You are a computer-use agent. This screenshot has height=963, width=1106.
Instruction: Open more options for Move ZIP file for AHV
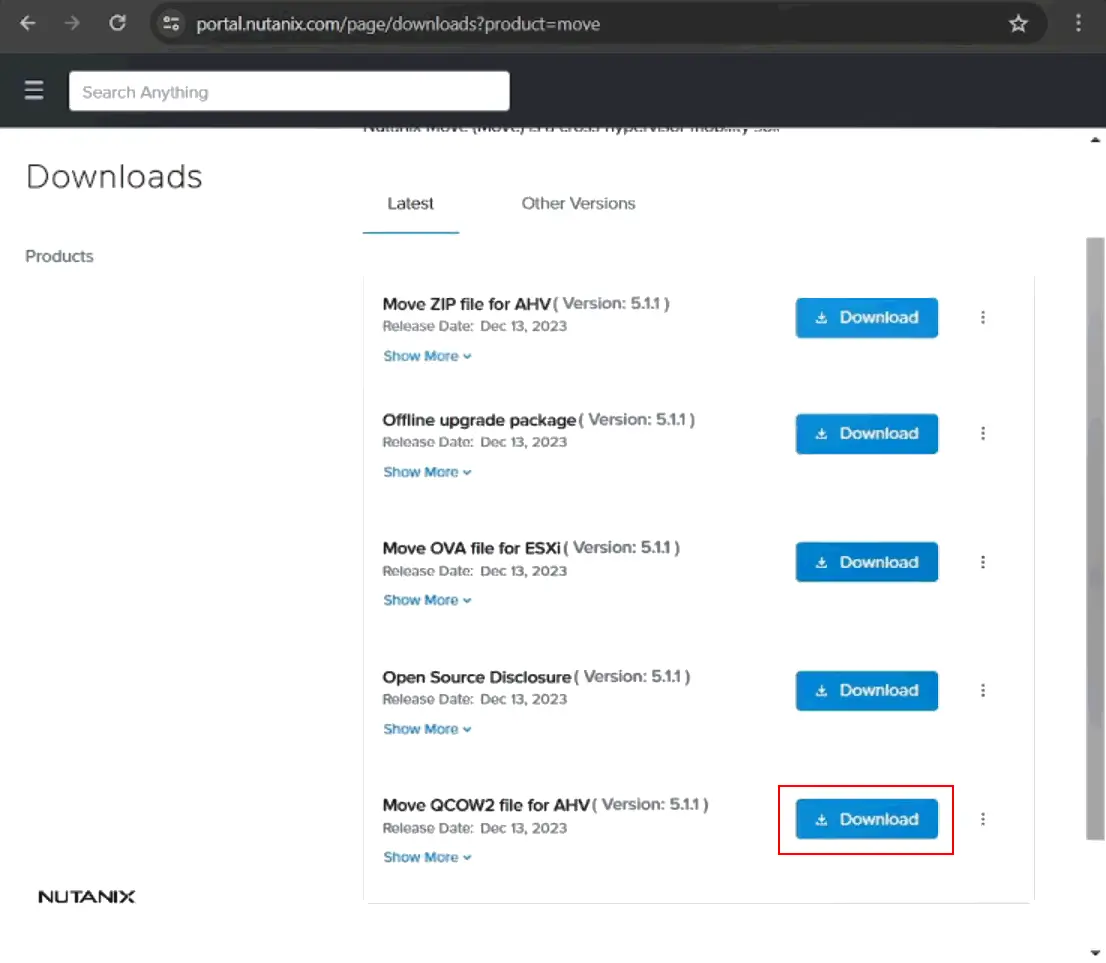click(x=983, y=317)
